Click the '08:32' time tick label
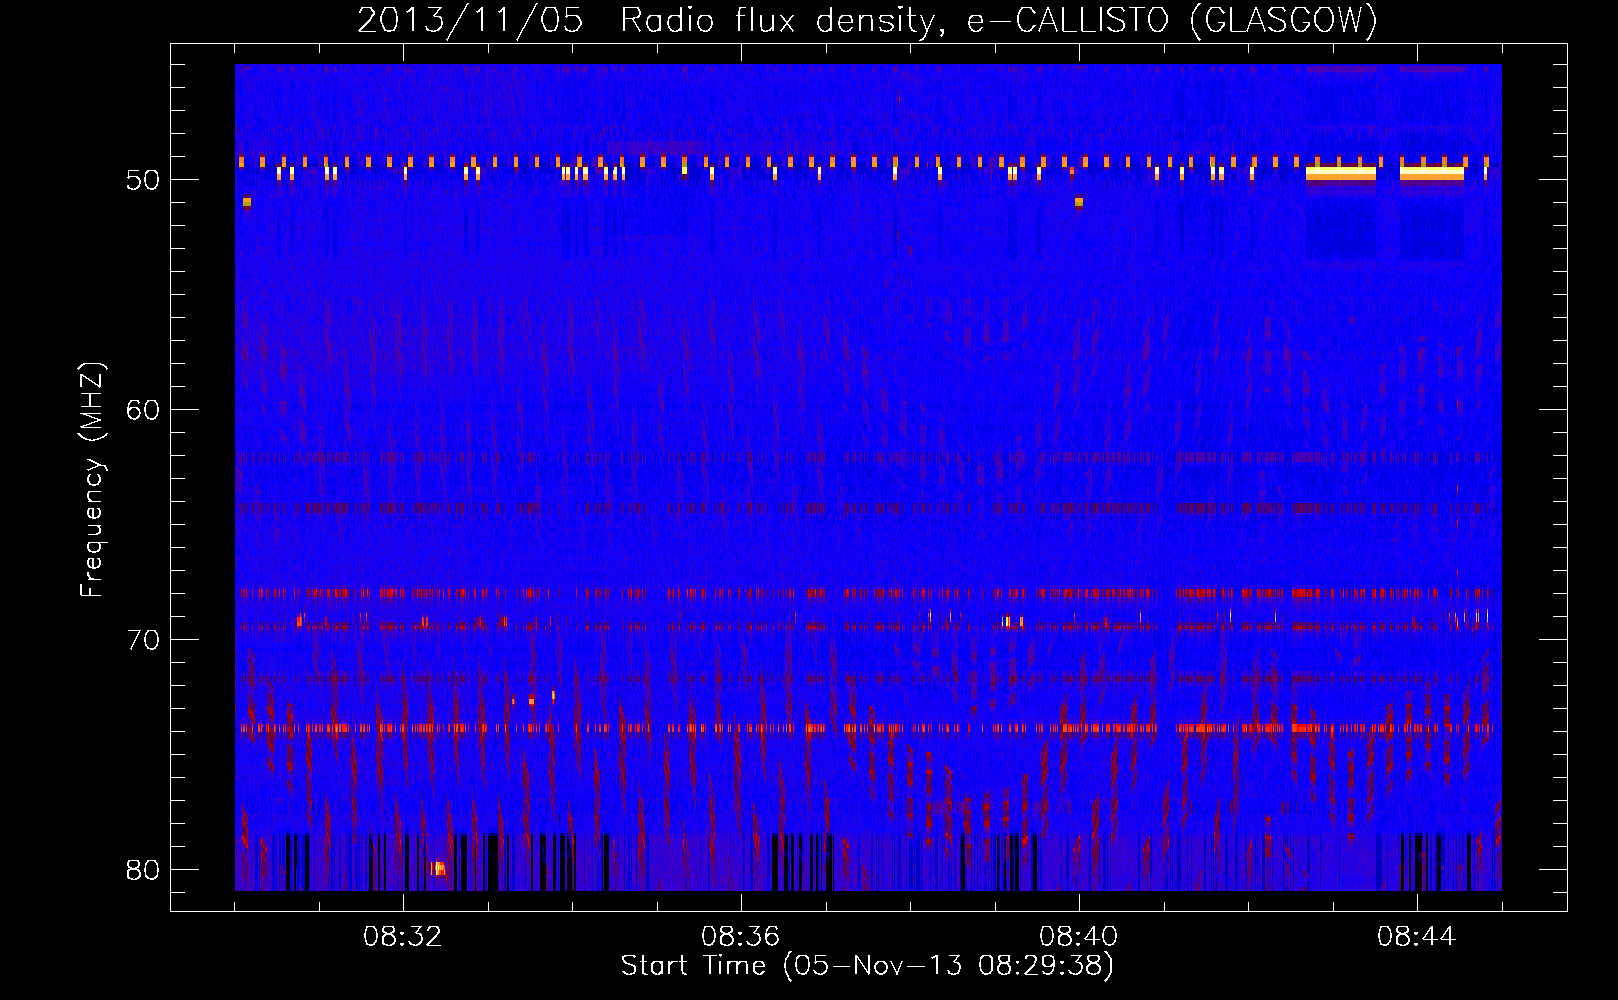Viewport: 1618px width, 1000px height. 403,937
